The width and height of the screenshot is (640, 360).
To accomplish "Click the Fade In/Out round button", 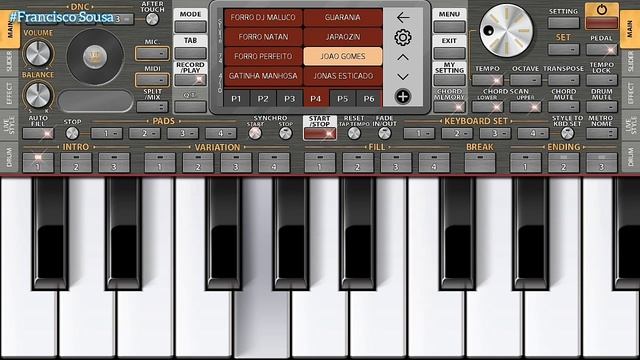I will [x=384, y=133].
